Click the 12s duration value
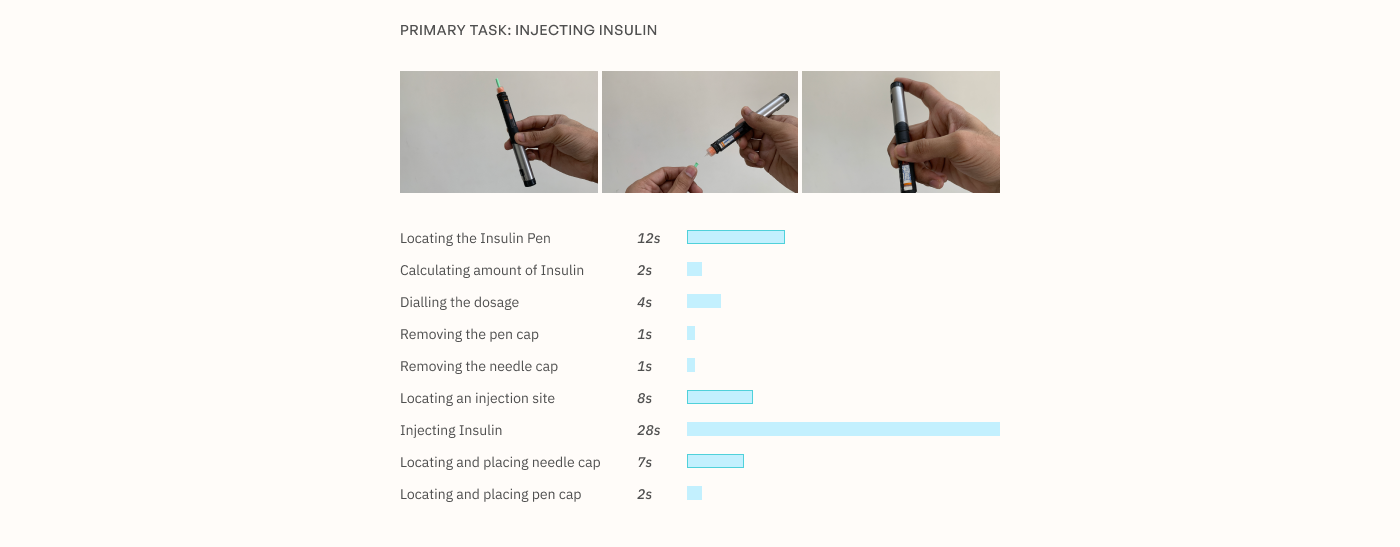The height and width of the screenshot is (547, 1400). [648, 238]
